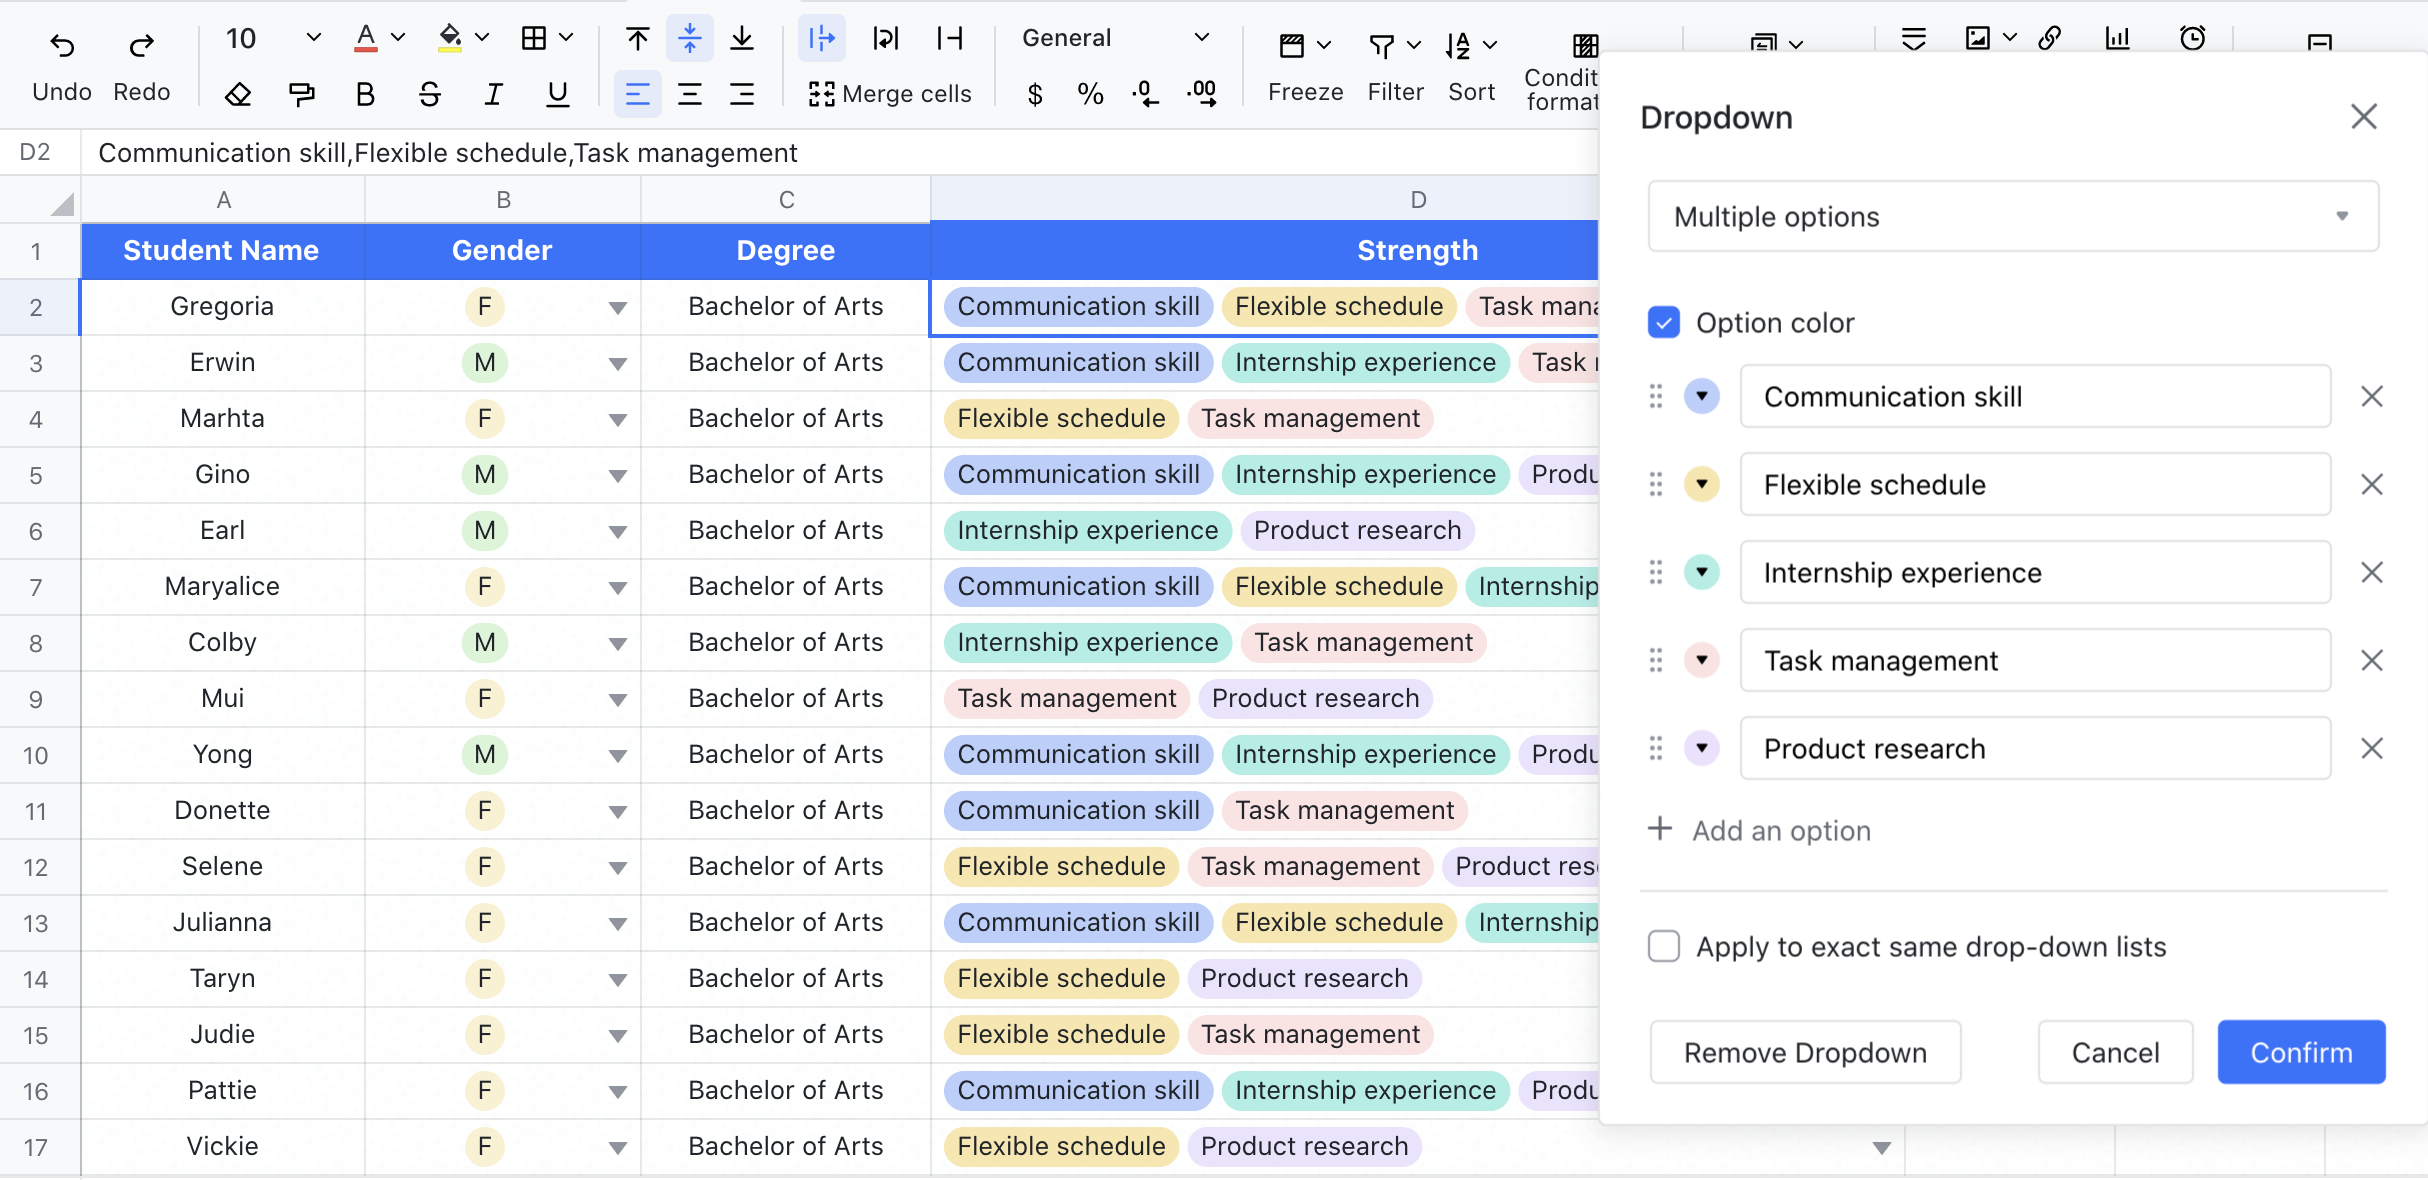Open the Multiple options dropdown
The image size is (2428, 1180).
(2013, 217)
